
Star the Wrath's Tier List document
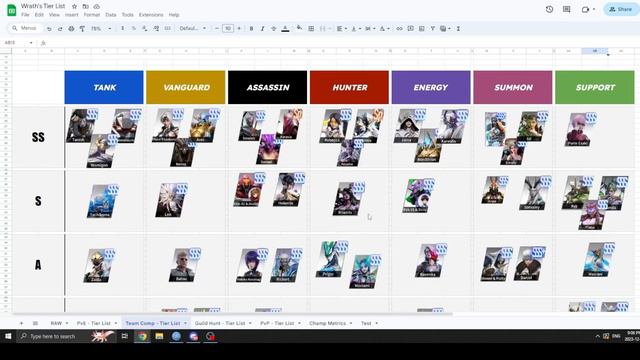click(x=74, y=7)
